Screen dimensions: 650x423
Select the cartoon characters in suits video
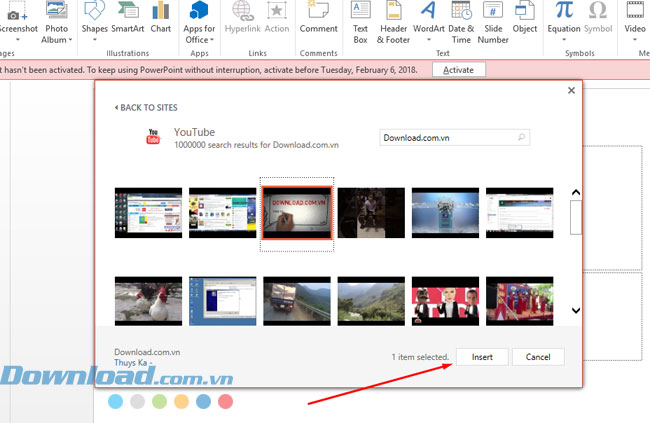[445, 301]
